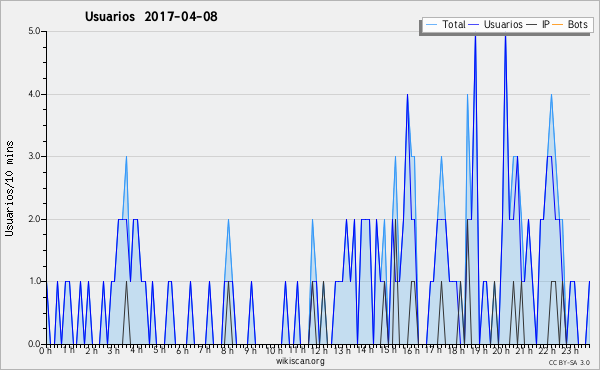Click the '15 h' x-axis label

[388, 350]
